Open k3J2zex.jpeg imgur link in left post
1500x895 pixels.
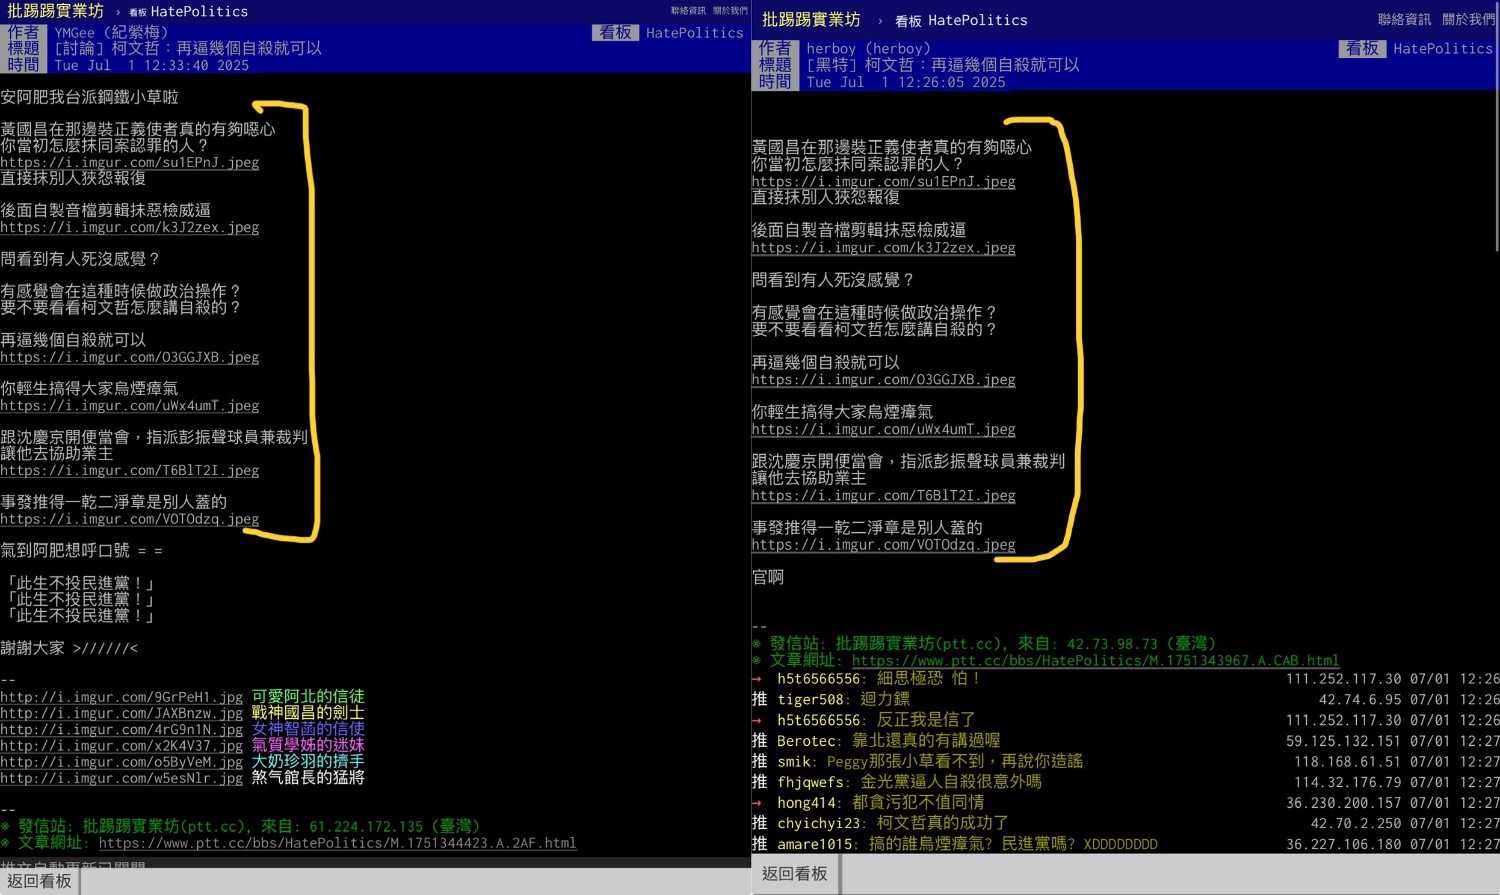point(130,227)
